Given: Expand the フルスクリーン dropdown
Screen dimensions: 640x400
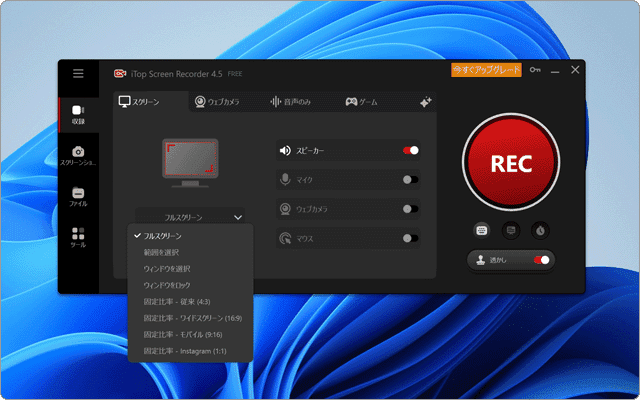Looking at the screenshot, I should pos(190,218).
